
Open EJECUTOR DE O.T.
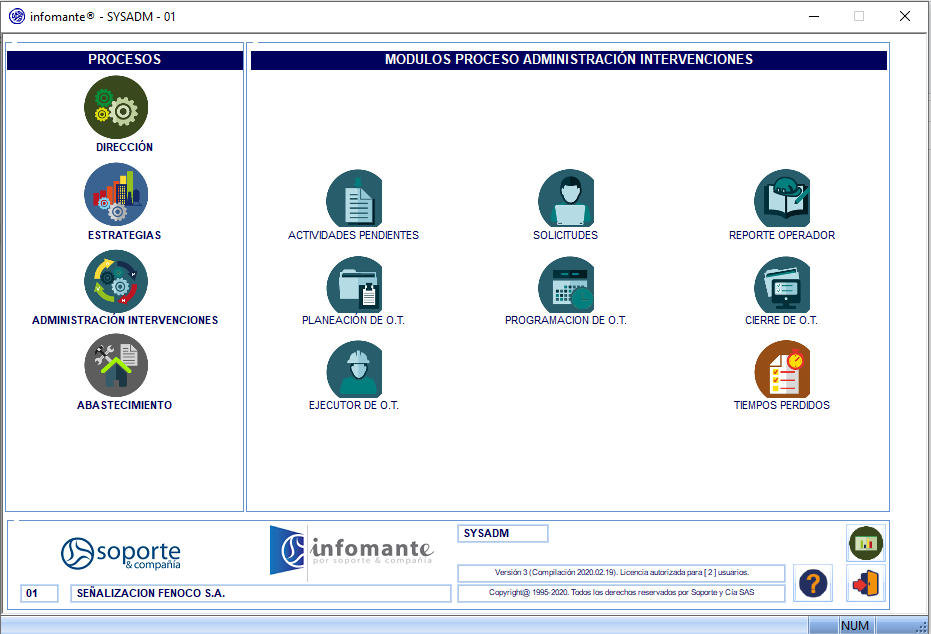pos(354,370)
